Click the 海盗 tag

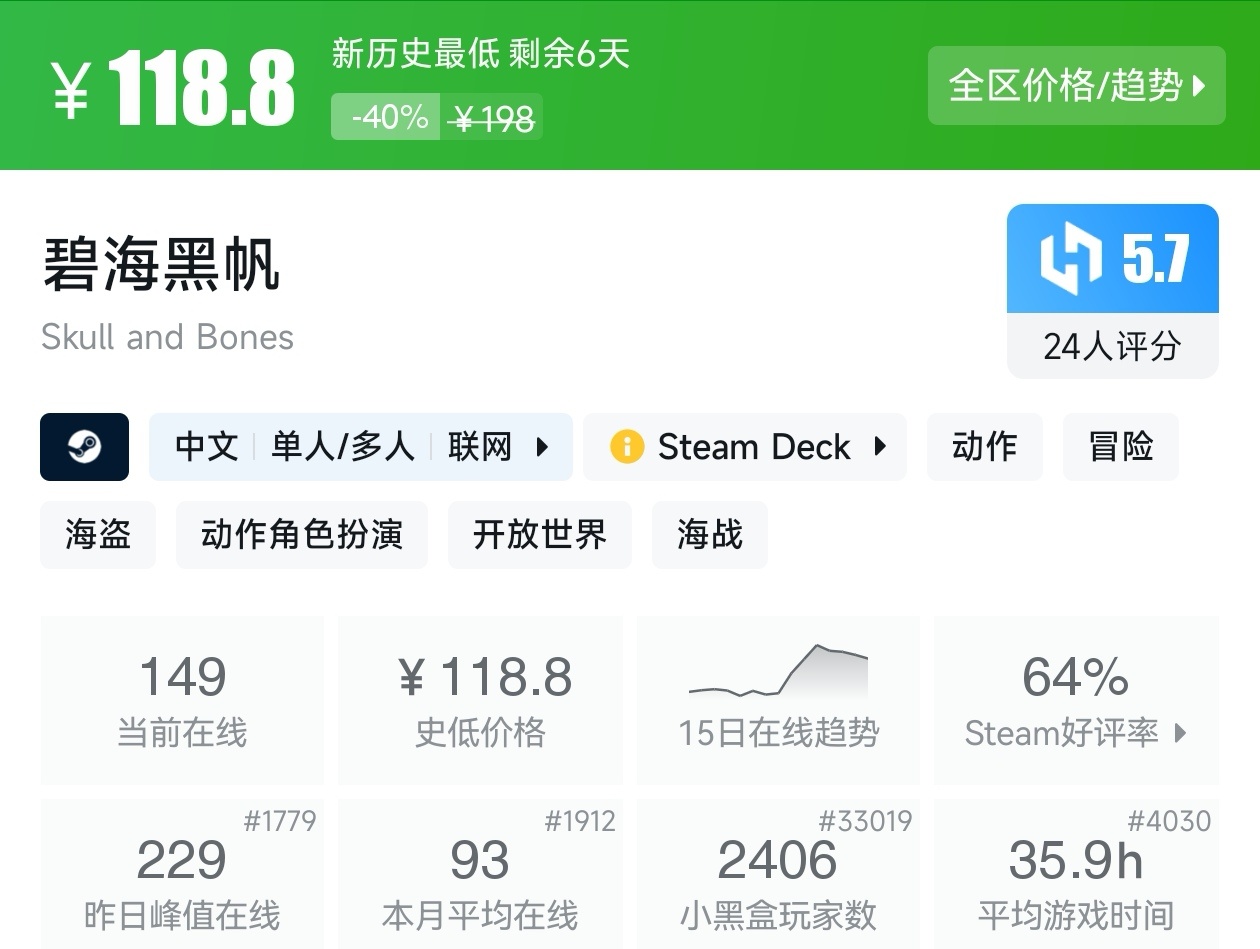coord(97,535)
